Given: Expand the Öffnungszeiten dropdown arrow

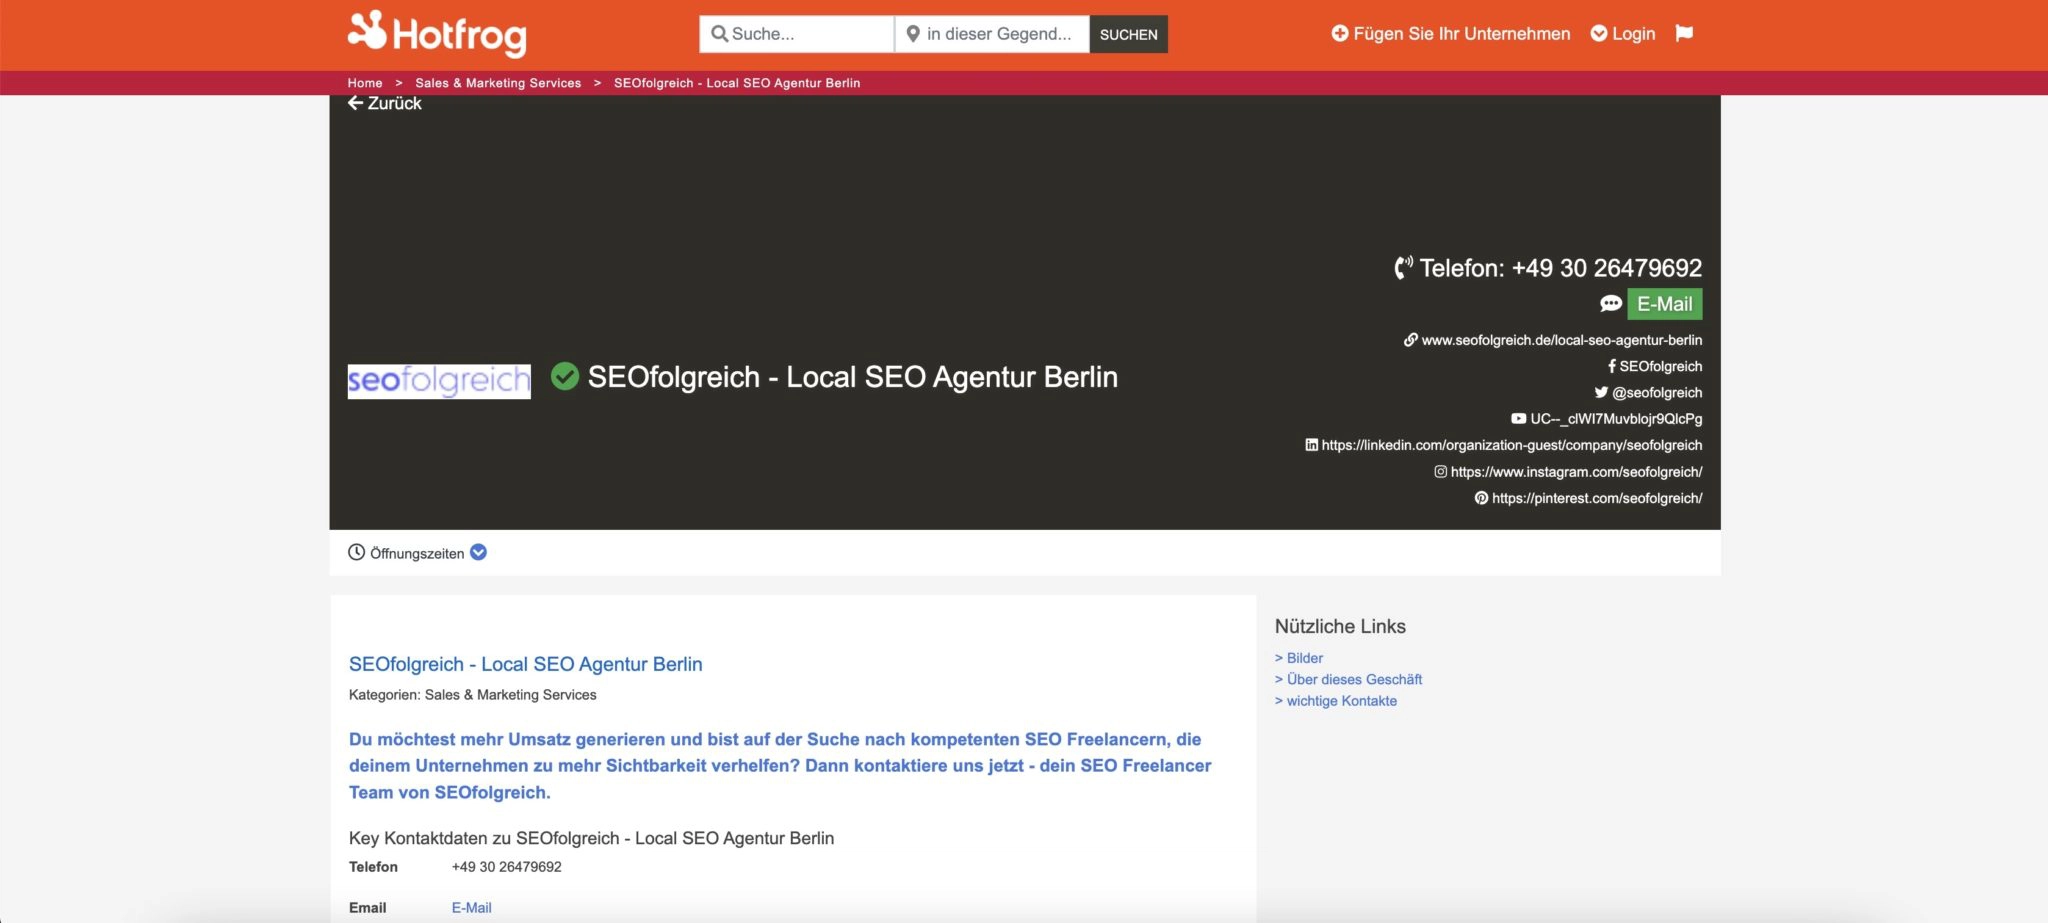Looking at the screenshot, I should [x=479, y=552].
